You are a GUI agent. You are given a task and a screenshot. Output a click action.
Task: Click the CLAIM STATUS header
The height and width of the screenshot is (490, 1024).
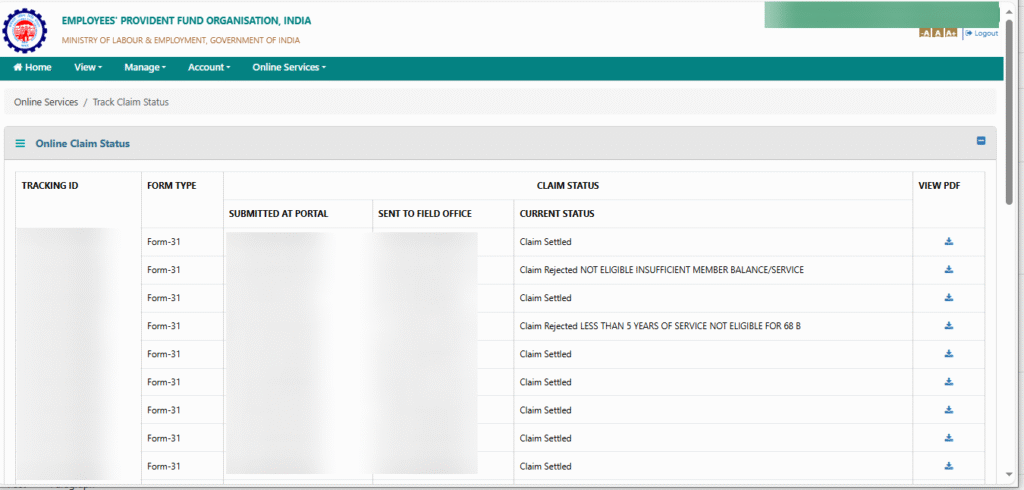pos(568,186)
